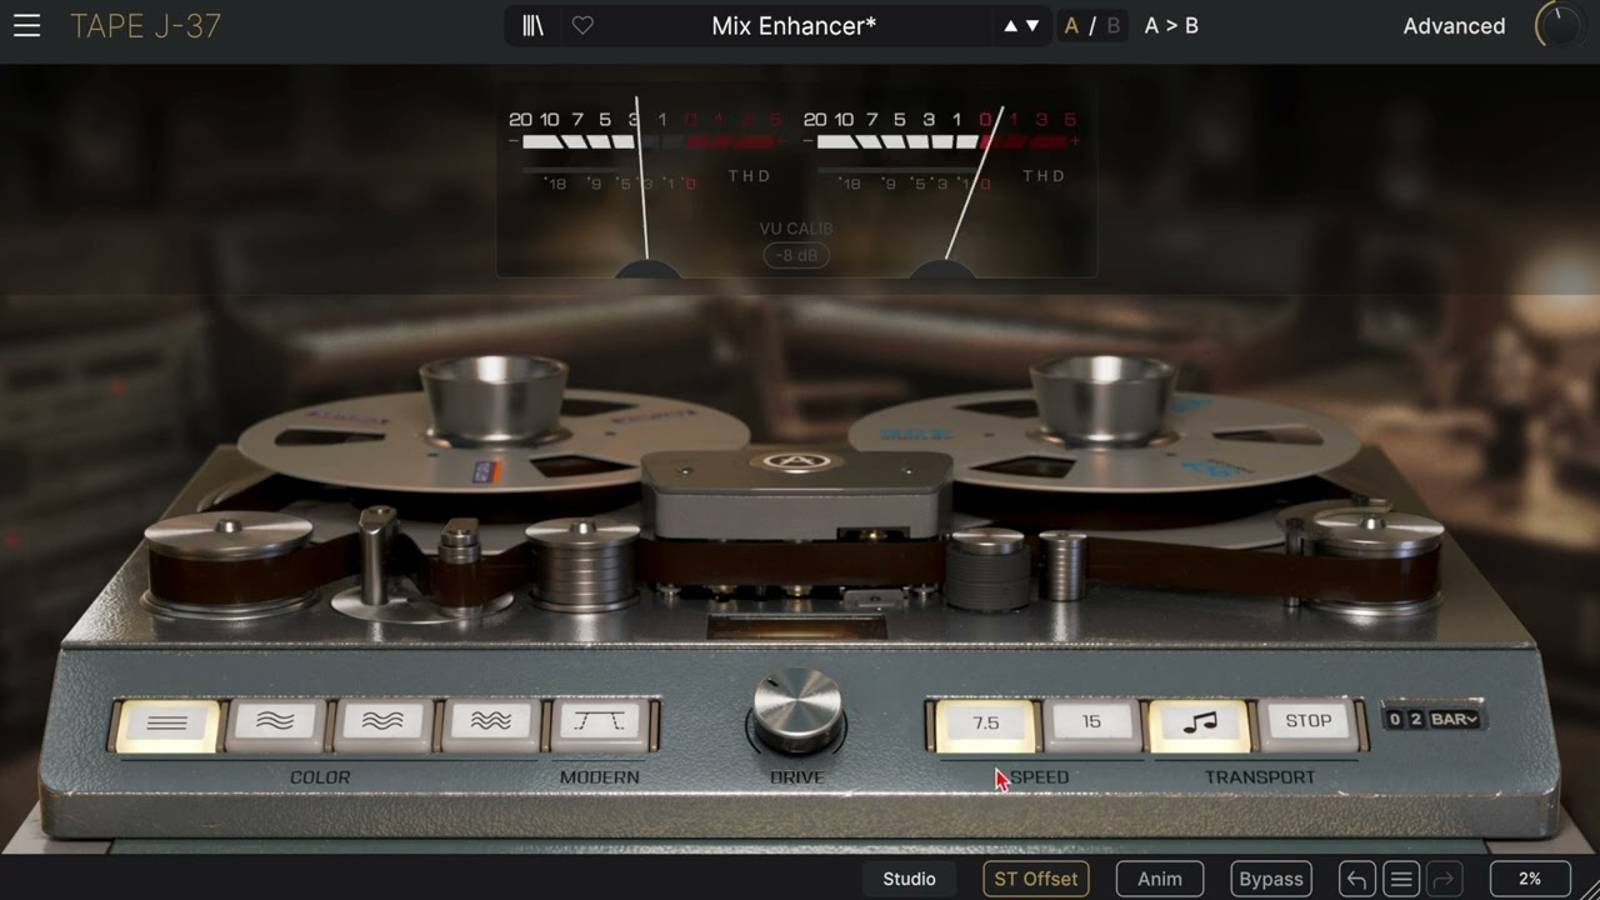Viewport: 1600px width, 900px height.
Task: Click the Studio button in the footer
Action: [909, 879]
